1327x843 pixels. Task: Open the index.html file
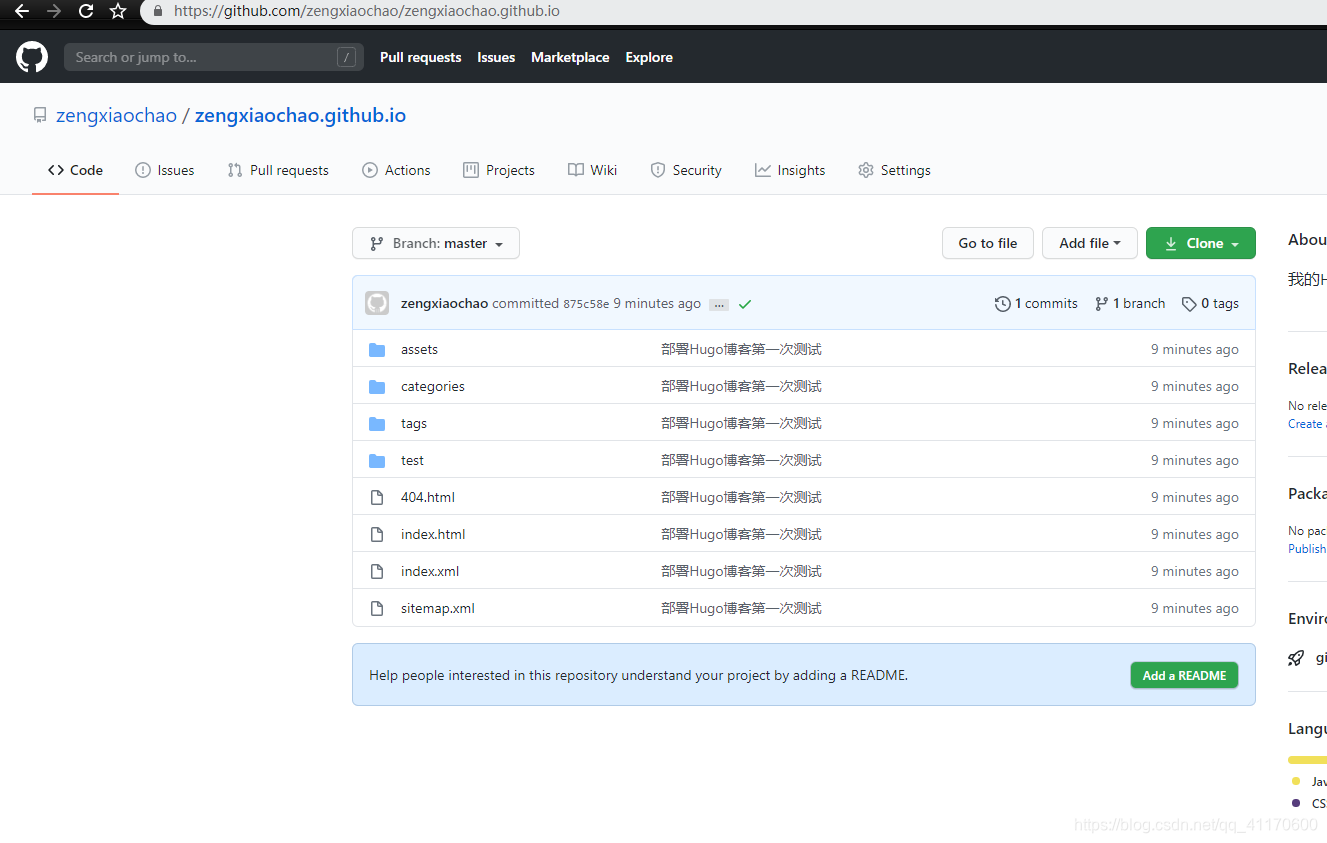433,534
